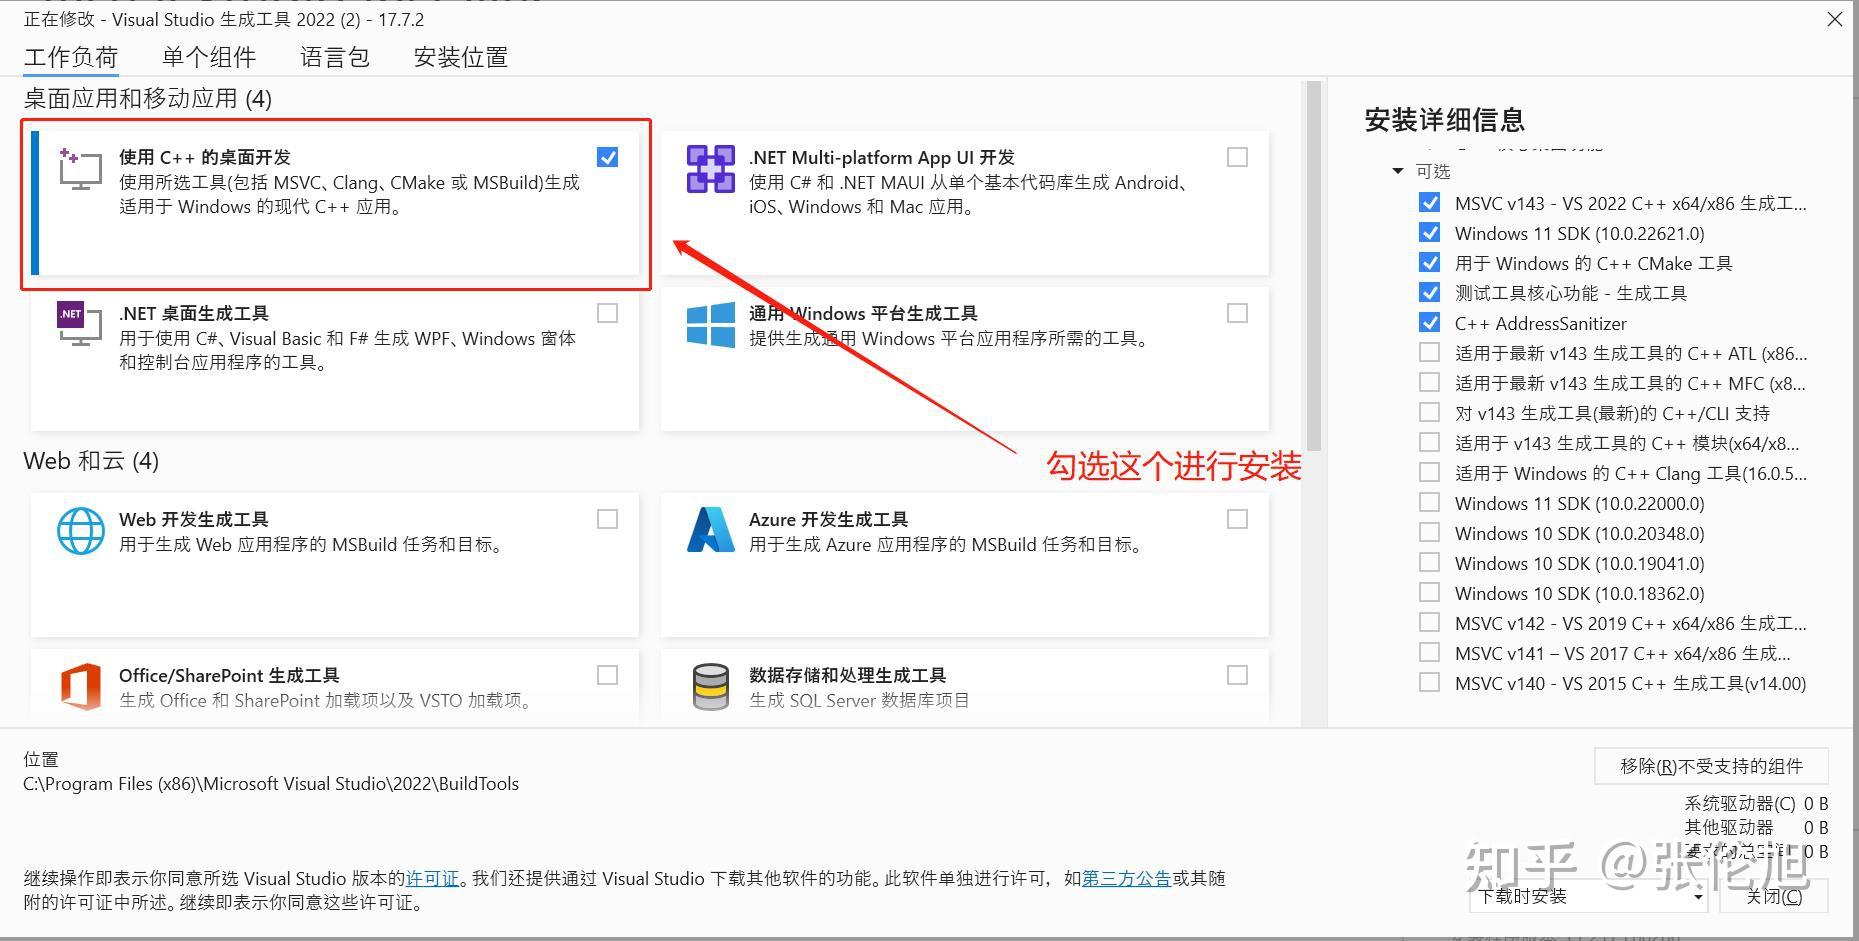Click the Office/SharePoint 生成工具 icon
Screen dimensions: 1859x941
[x=81, y=687]
